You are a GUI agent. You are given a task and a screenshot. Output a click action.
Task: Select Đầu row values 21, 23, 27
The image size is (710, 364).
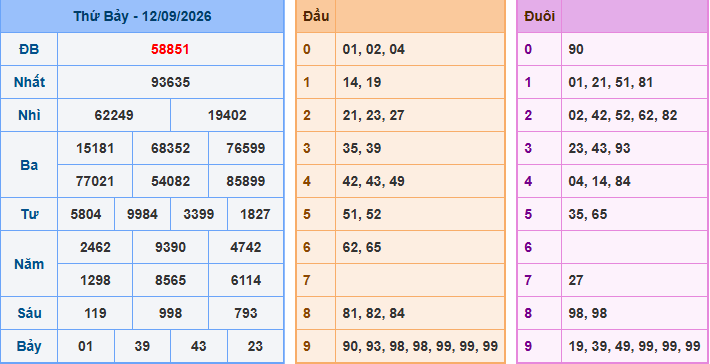[374, 115]
